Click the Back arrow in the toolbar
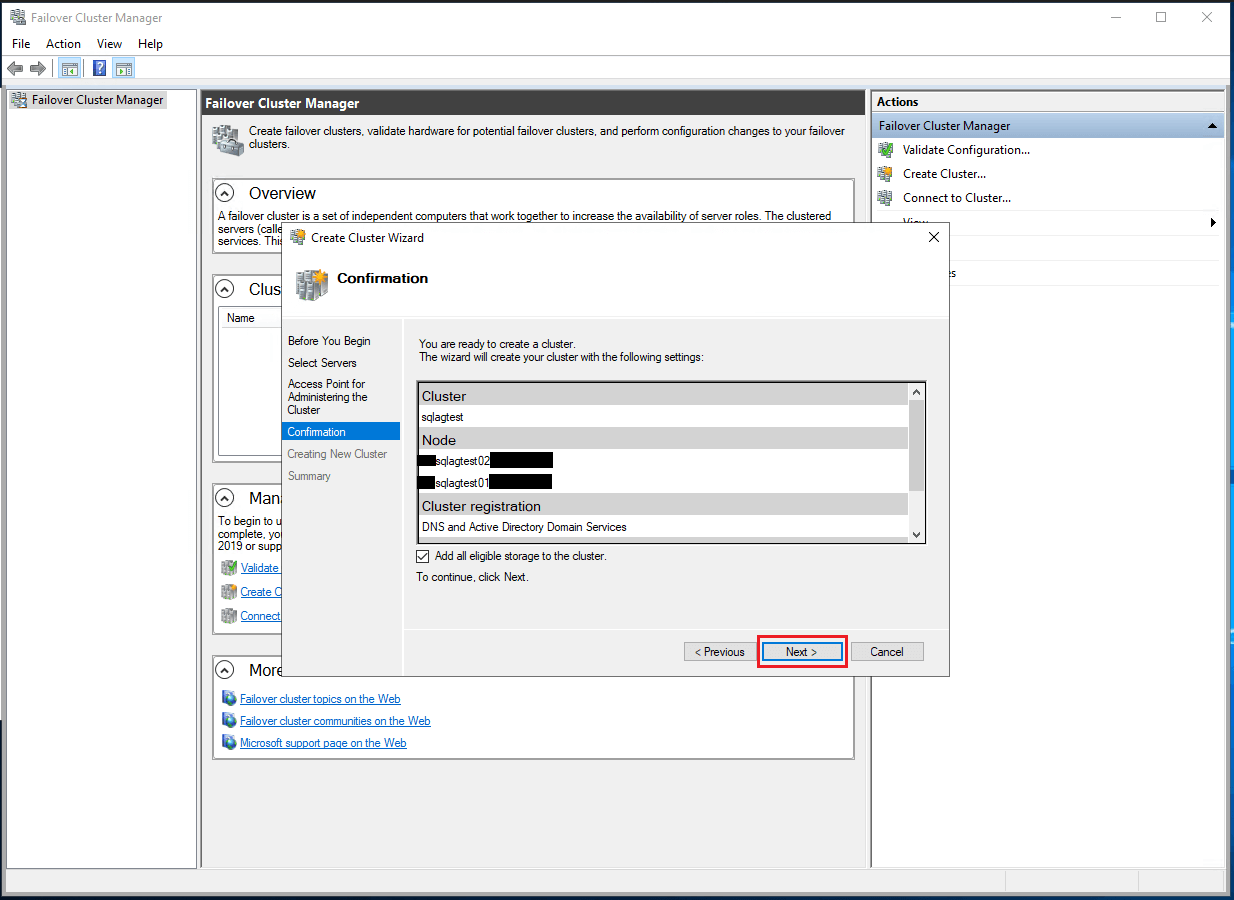Viewport: 1234px width, 900px height. (14, 68)
